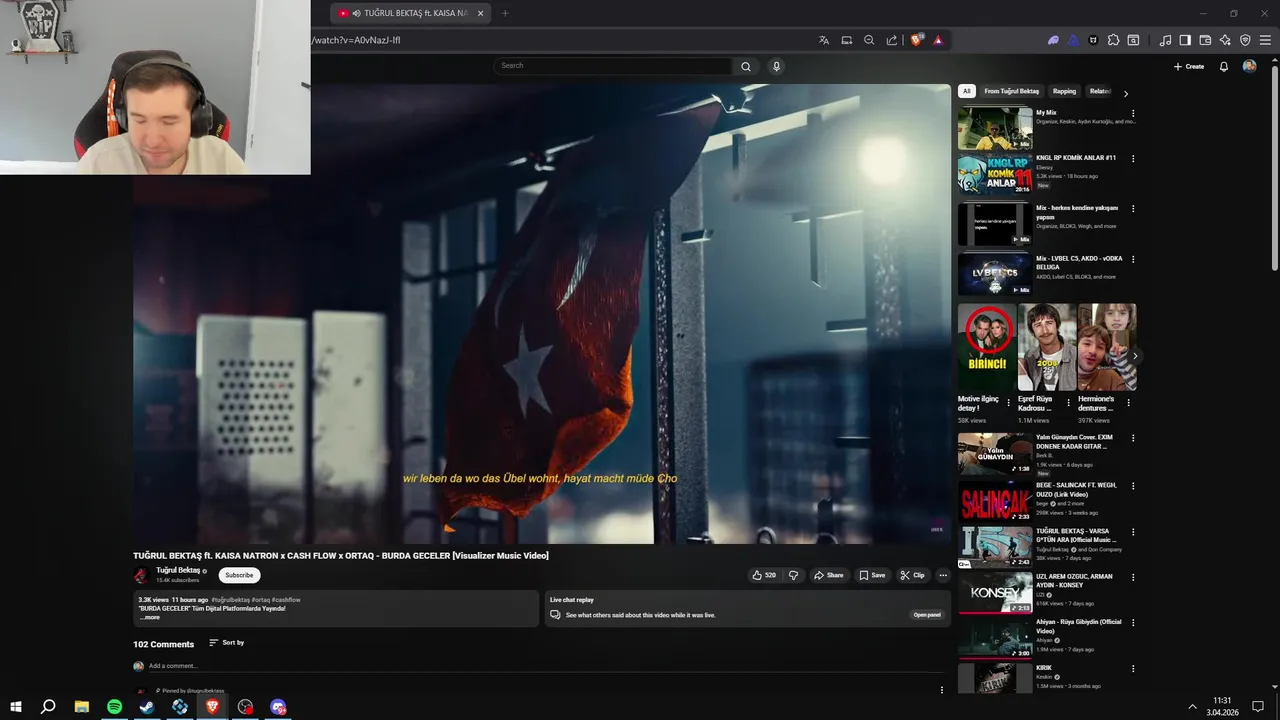Open the purple ghost extension icon
Viewport: 1280px width, 720px height.
[x=1053, y=41]
